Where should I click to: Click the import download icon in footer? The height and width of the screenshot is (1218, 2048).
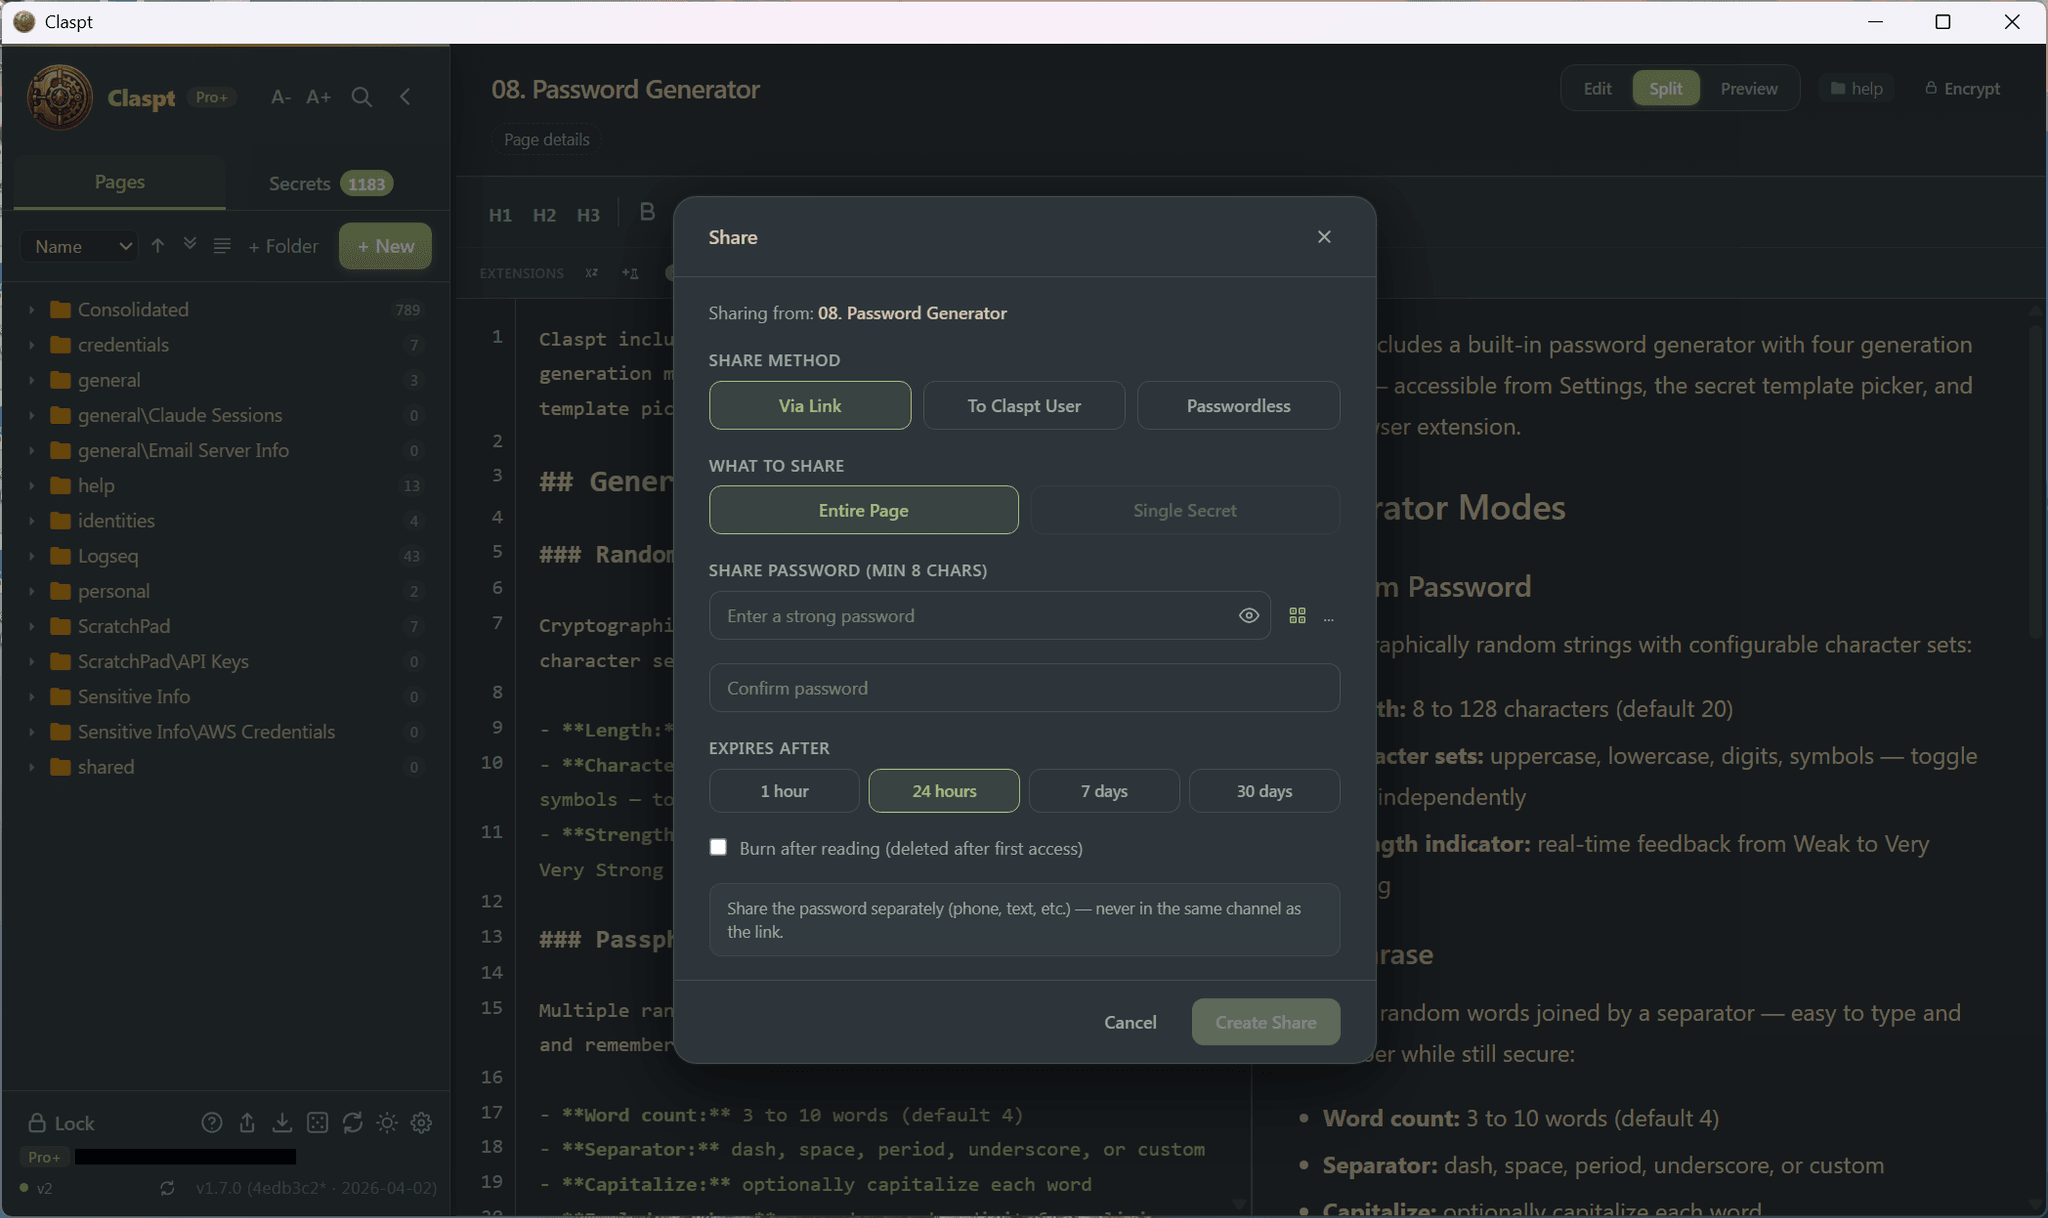[282, 1123]
